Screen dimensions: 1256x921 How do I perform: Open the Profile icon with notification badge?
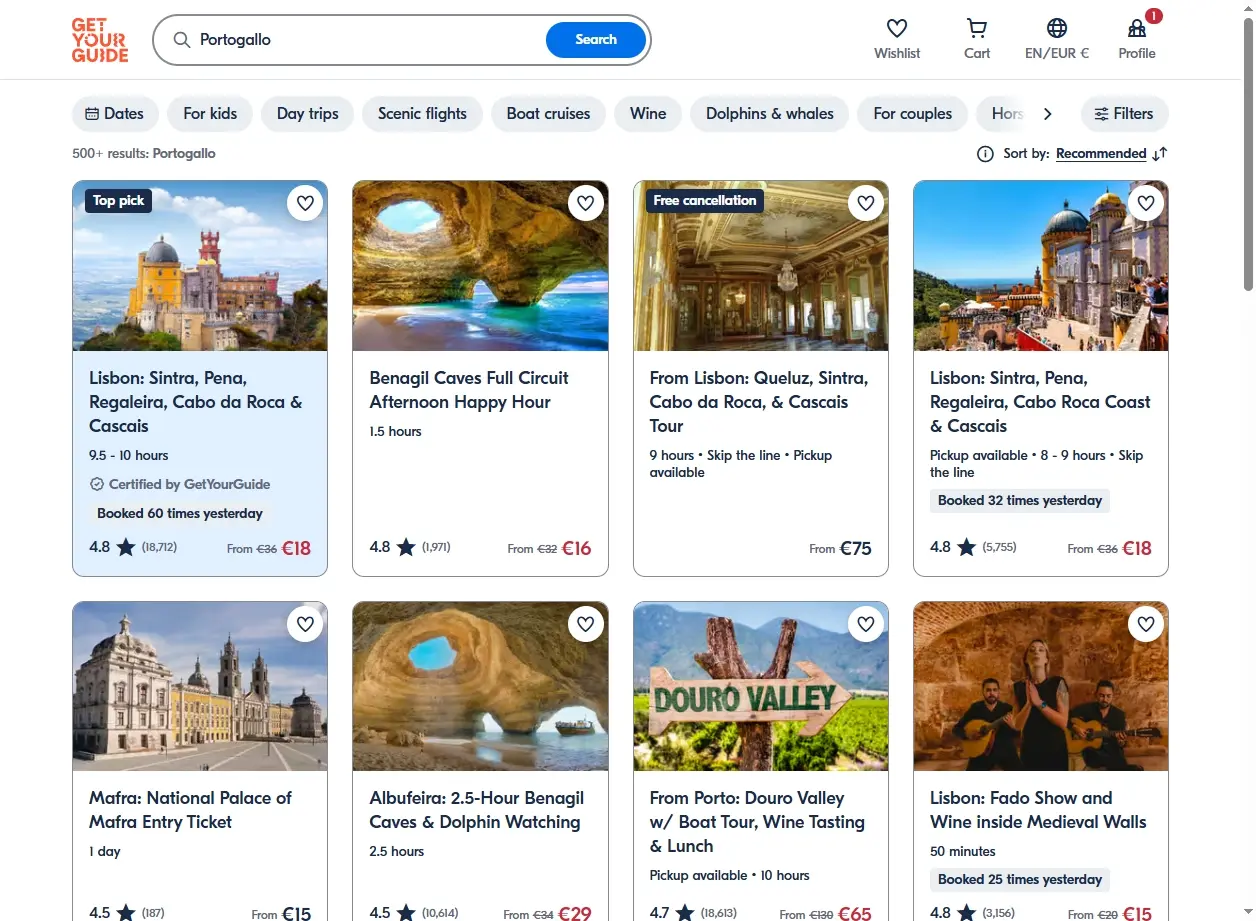1137,28
